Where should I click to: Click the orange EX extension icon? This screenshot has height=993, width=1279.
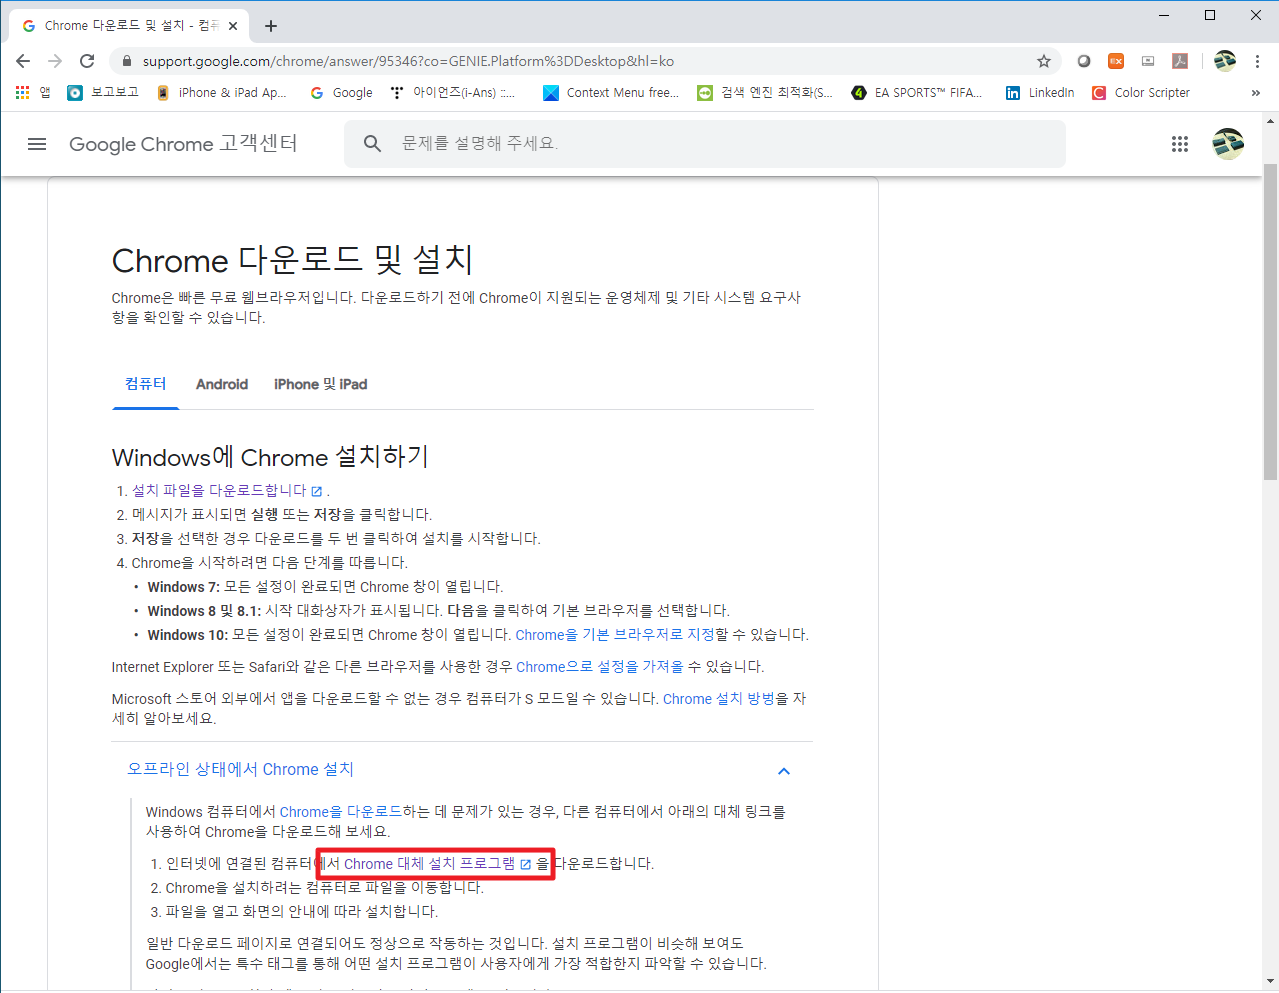(1116, 61)
